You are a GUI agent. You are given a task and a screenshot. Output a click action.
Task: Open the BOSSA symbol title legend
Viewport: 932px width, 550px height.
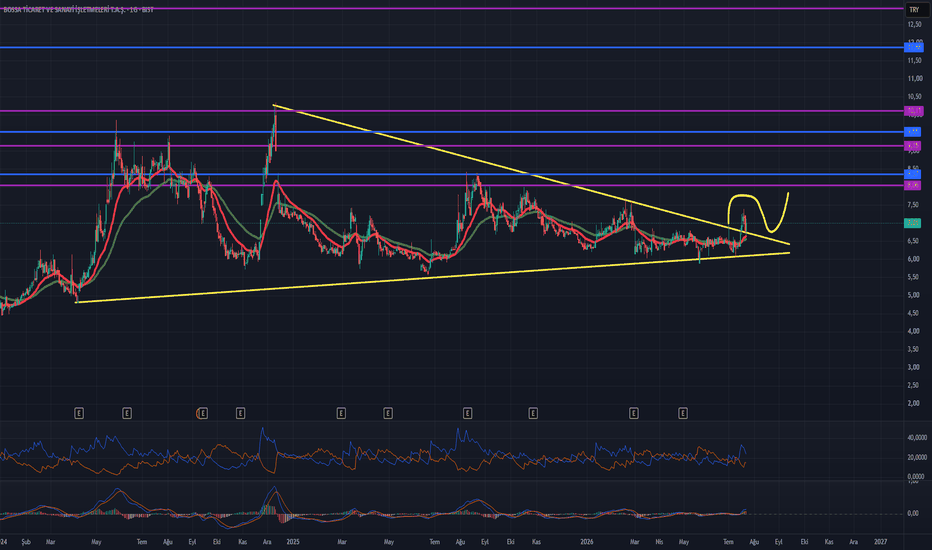tap(78, 10)
